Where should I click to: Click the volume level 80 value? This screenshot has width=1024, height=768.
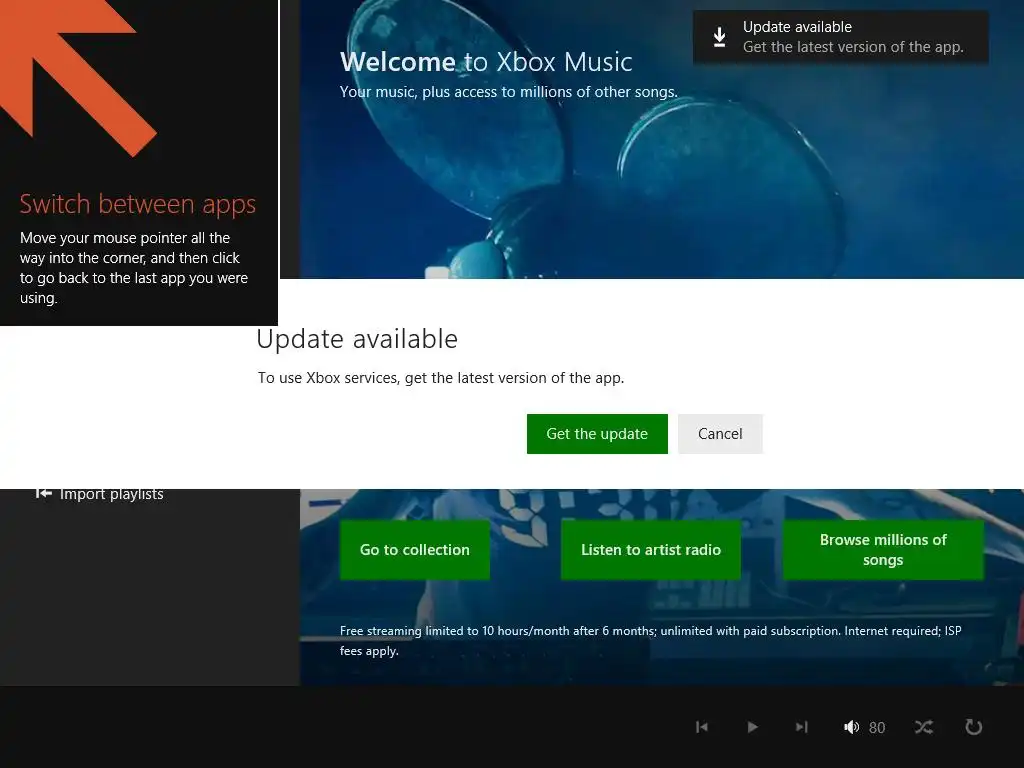[x=877, y=728]
